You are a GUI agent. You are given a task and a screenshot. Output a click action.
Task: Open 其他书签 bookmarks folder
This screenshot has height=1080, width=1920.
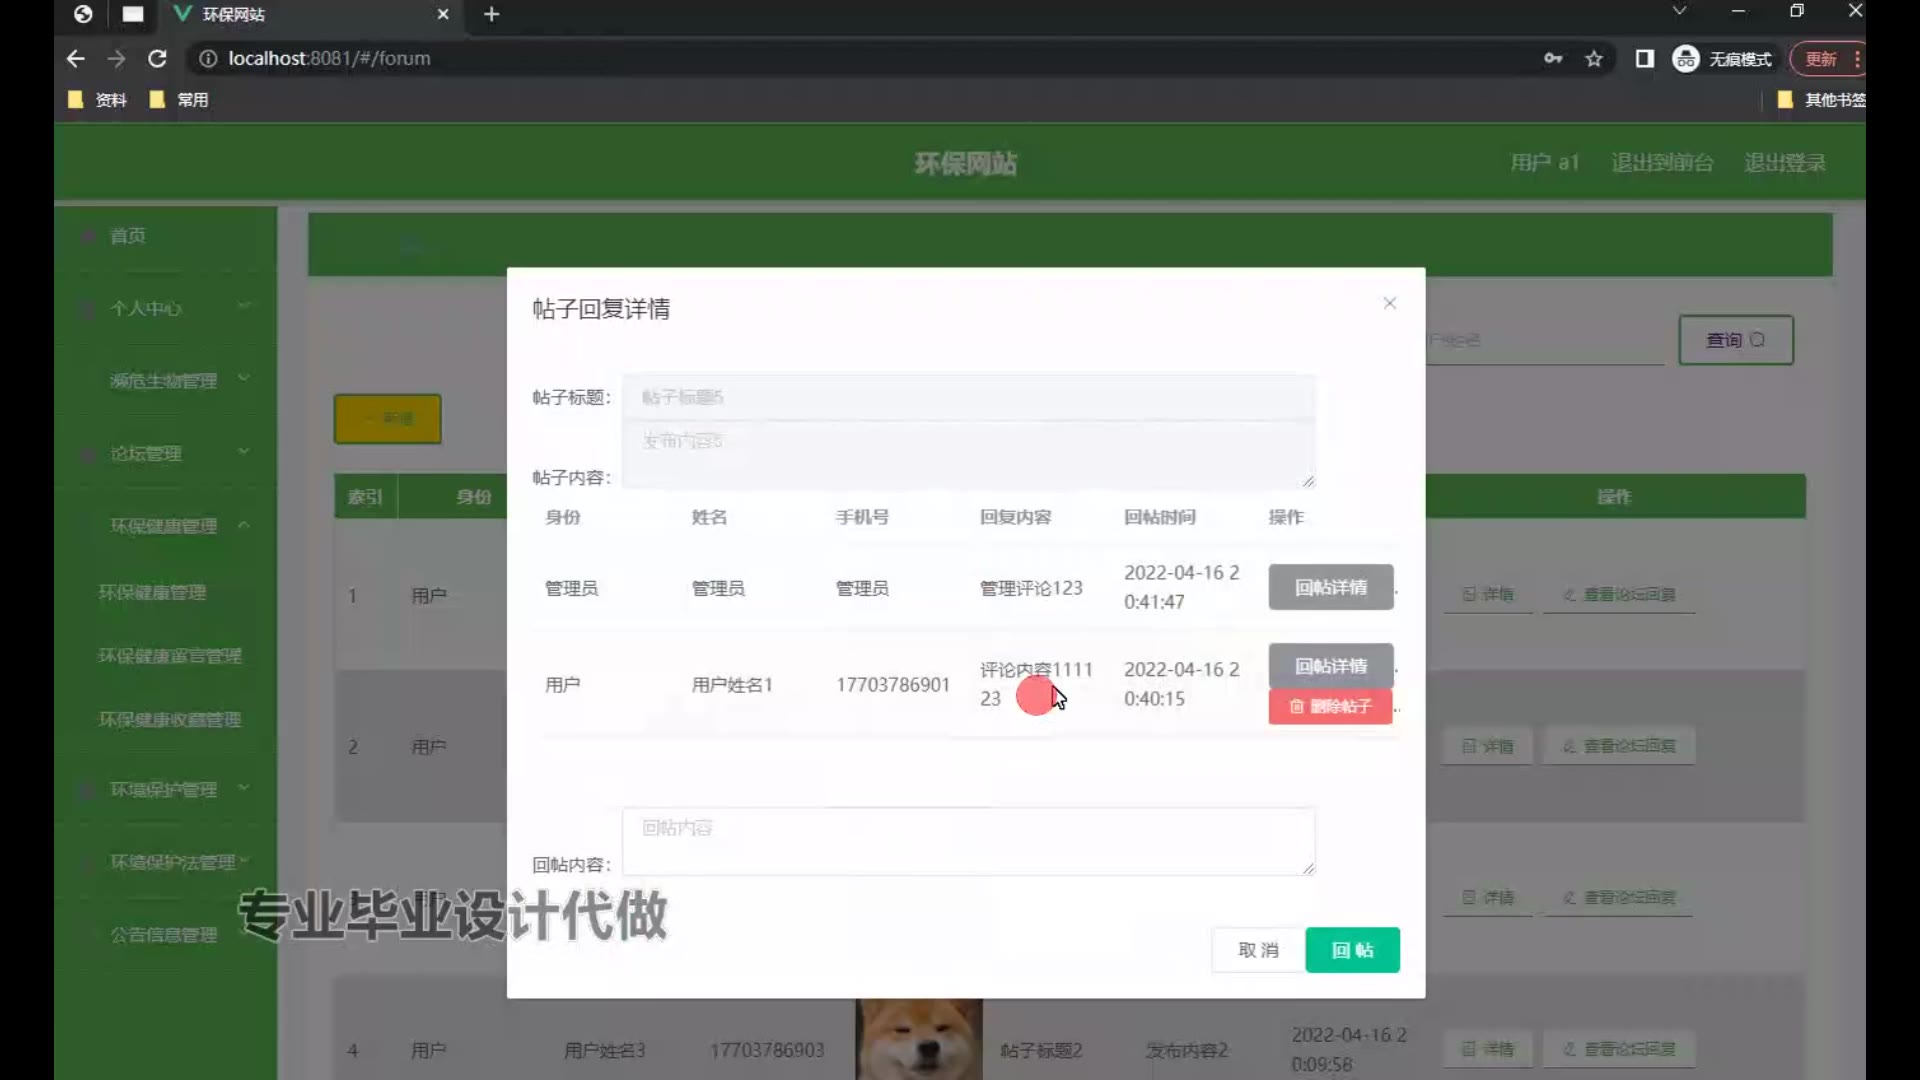(x=1820, y=100)
